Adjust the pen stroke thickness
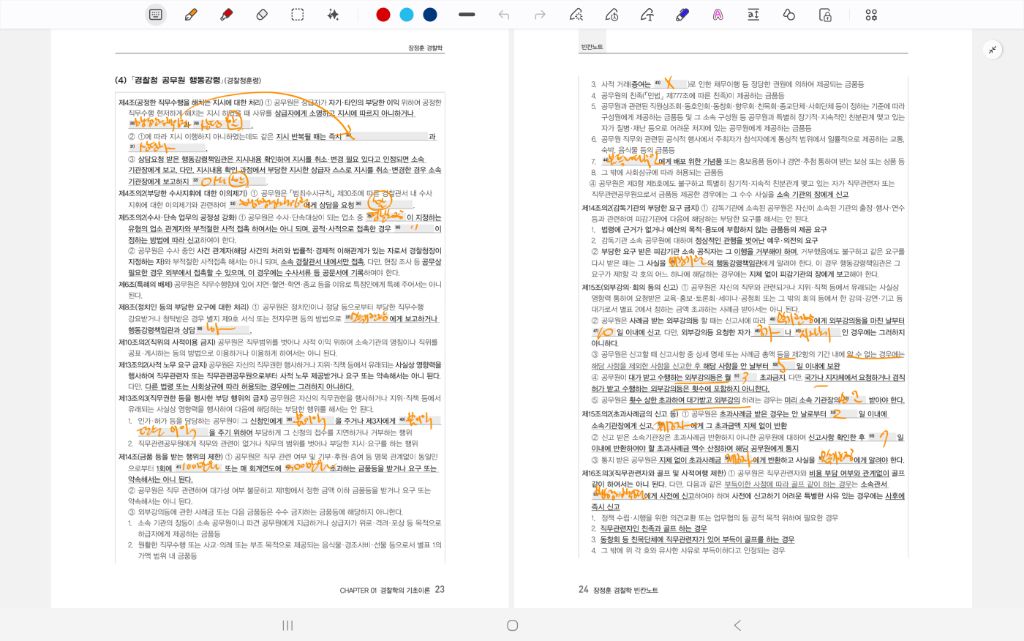 click(466, 14)
